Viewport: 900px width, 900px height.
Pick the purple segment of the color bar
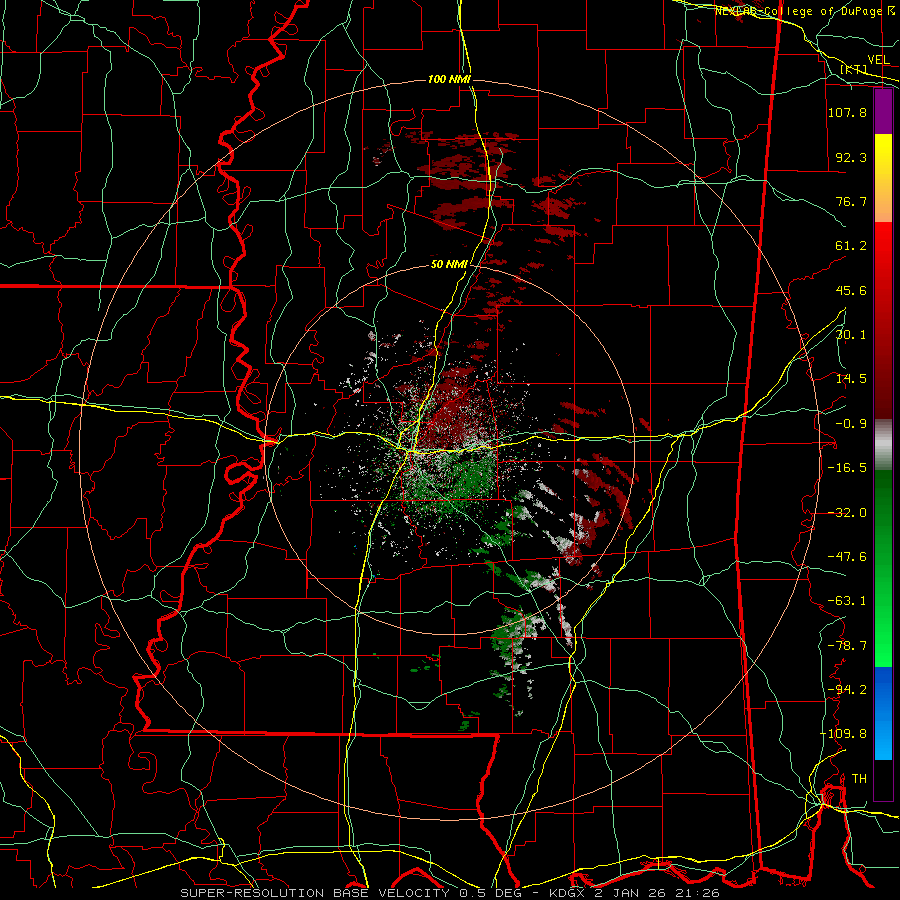[883, 112]
